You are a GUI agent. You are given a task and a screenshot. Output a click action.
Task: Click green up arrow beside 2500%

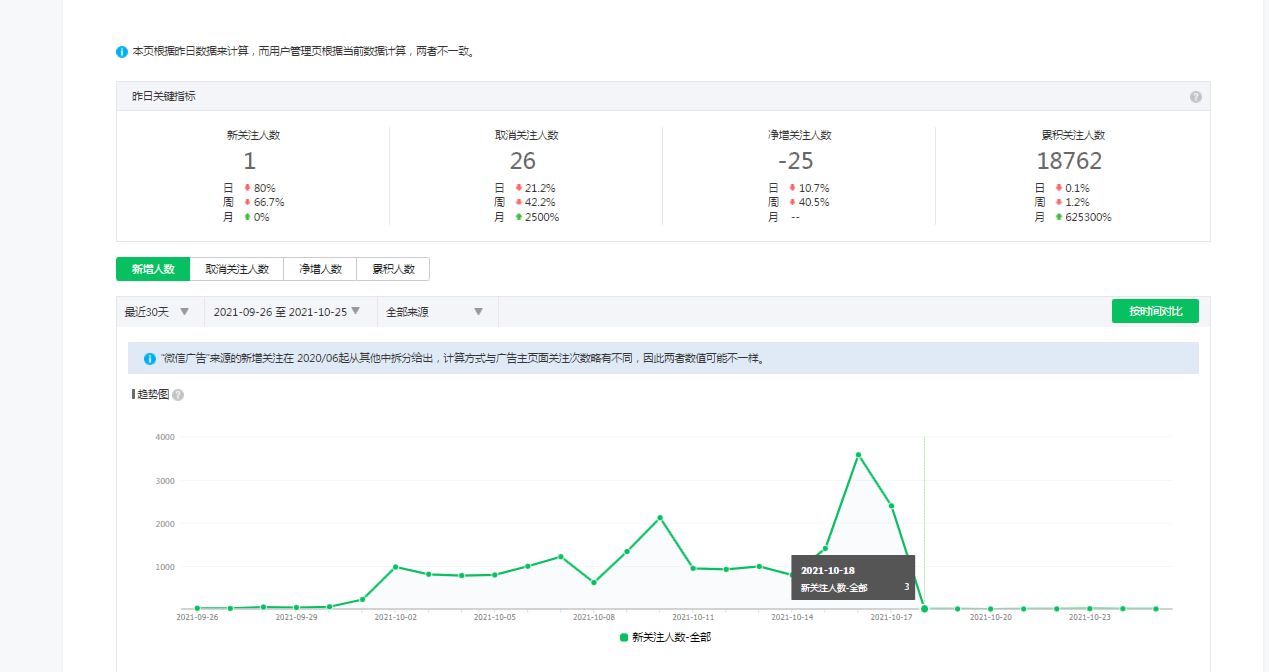click(518, 217)
